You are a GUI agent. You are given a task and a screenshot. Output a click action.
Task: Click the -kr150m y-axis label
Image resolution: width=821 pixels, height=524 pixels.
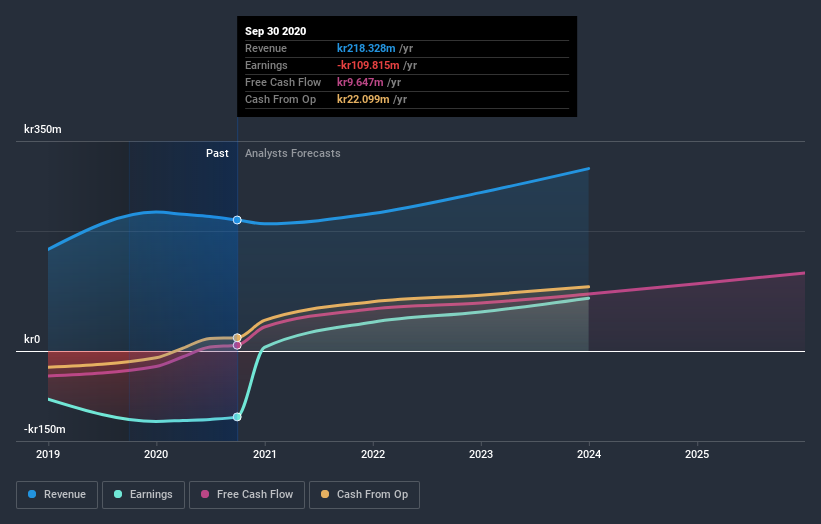coord(45,429)
